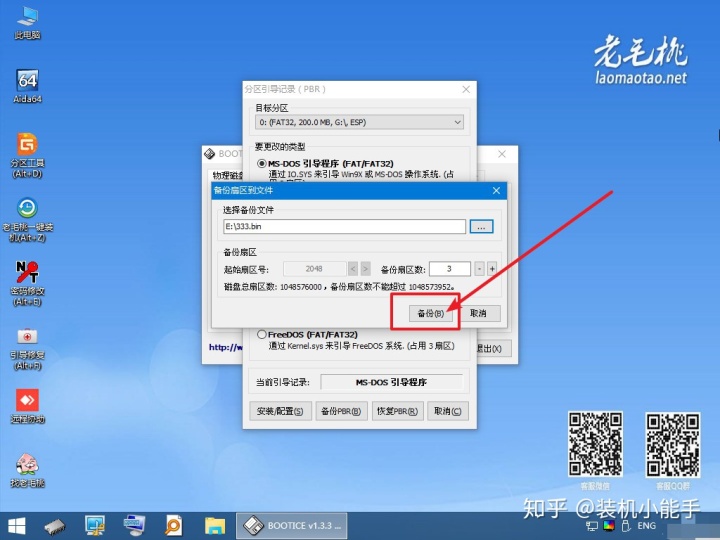Image resolution: width=720 pixels, height=540 pixels.
Task: Open the 找老毛桃 desktop icon
Action: pos(28,470)
